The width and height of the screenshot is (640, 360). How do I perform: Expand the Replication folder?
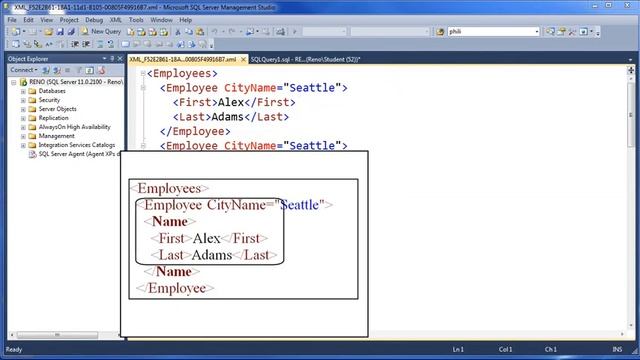point(23,118)
